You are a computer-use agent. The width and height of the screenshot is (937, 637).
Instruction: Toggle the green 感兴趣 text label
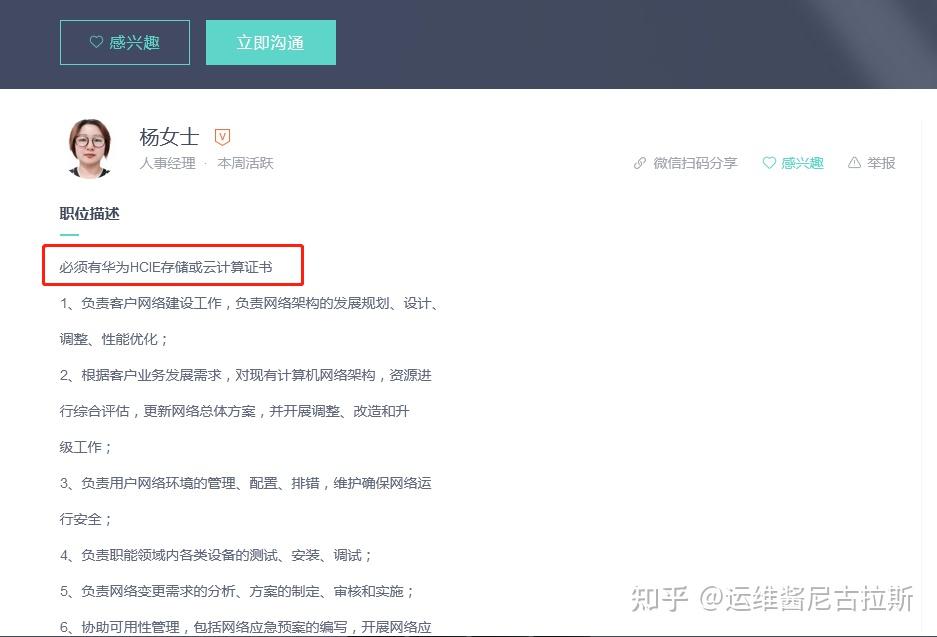point(802,163)
